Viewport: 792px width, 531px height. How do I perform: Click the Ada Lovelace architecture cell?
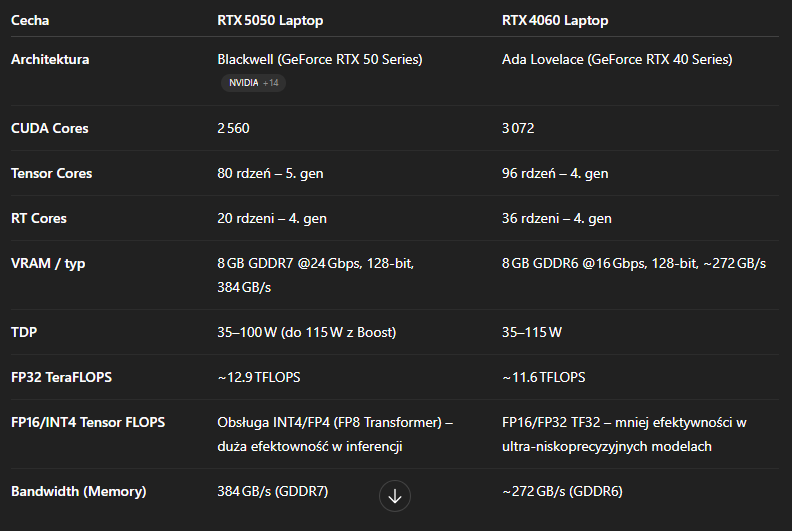(x=617, y=59)
